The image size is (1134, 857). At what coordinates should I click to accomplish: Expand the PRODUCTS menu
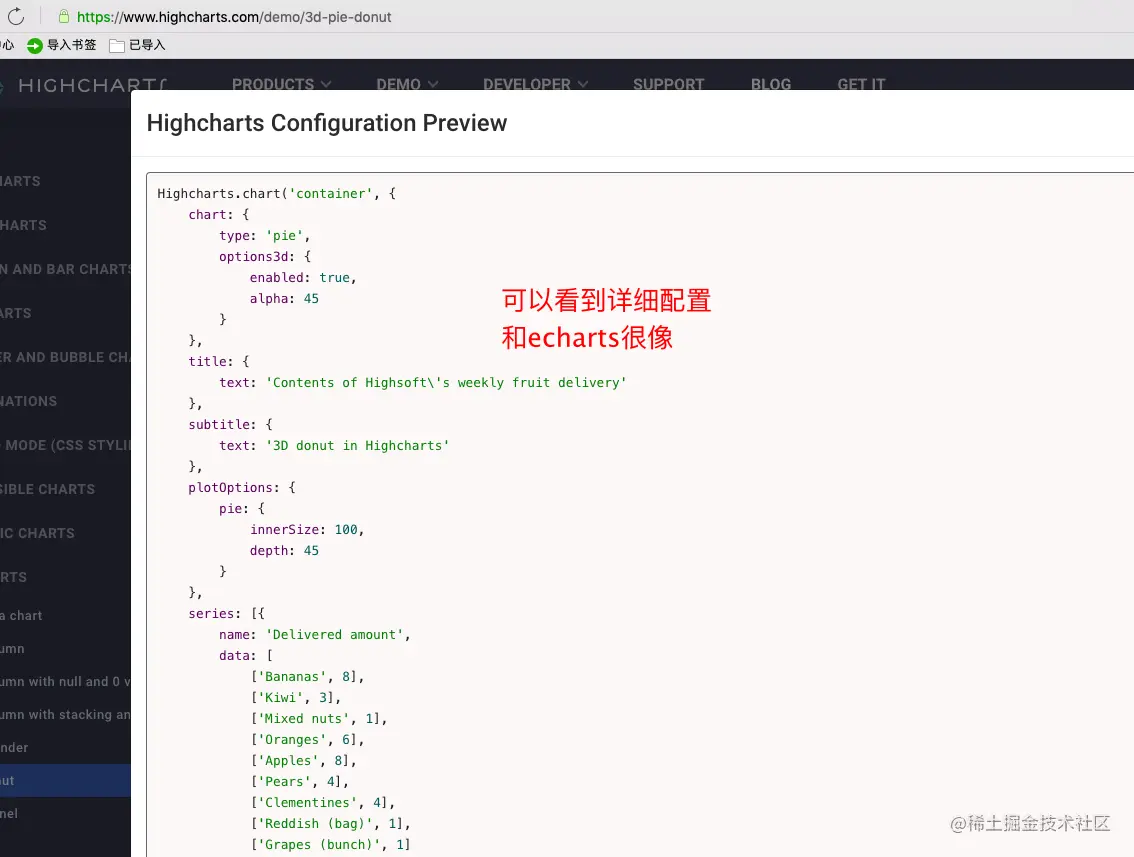tap(281, 84)
